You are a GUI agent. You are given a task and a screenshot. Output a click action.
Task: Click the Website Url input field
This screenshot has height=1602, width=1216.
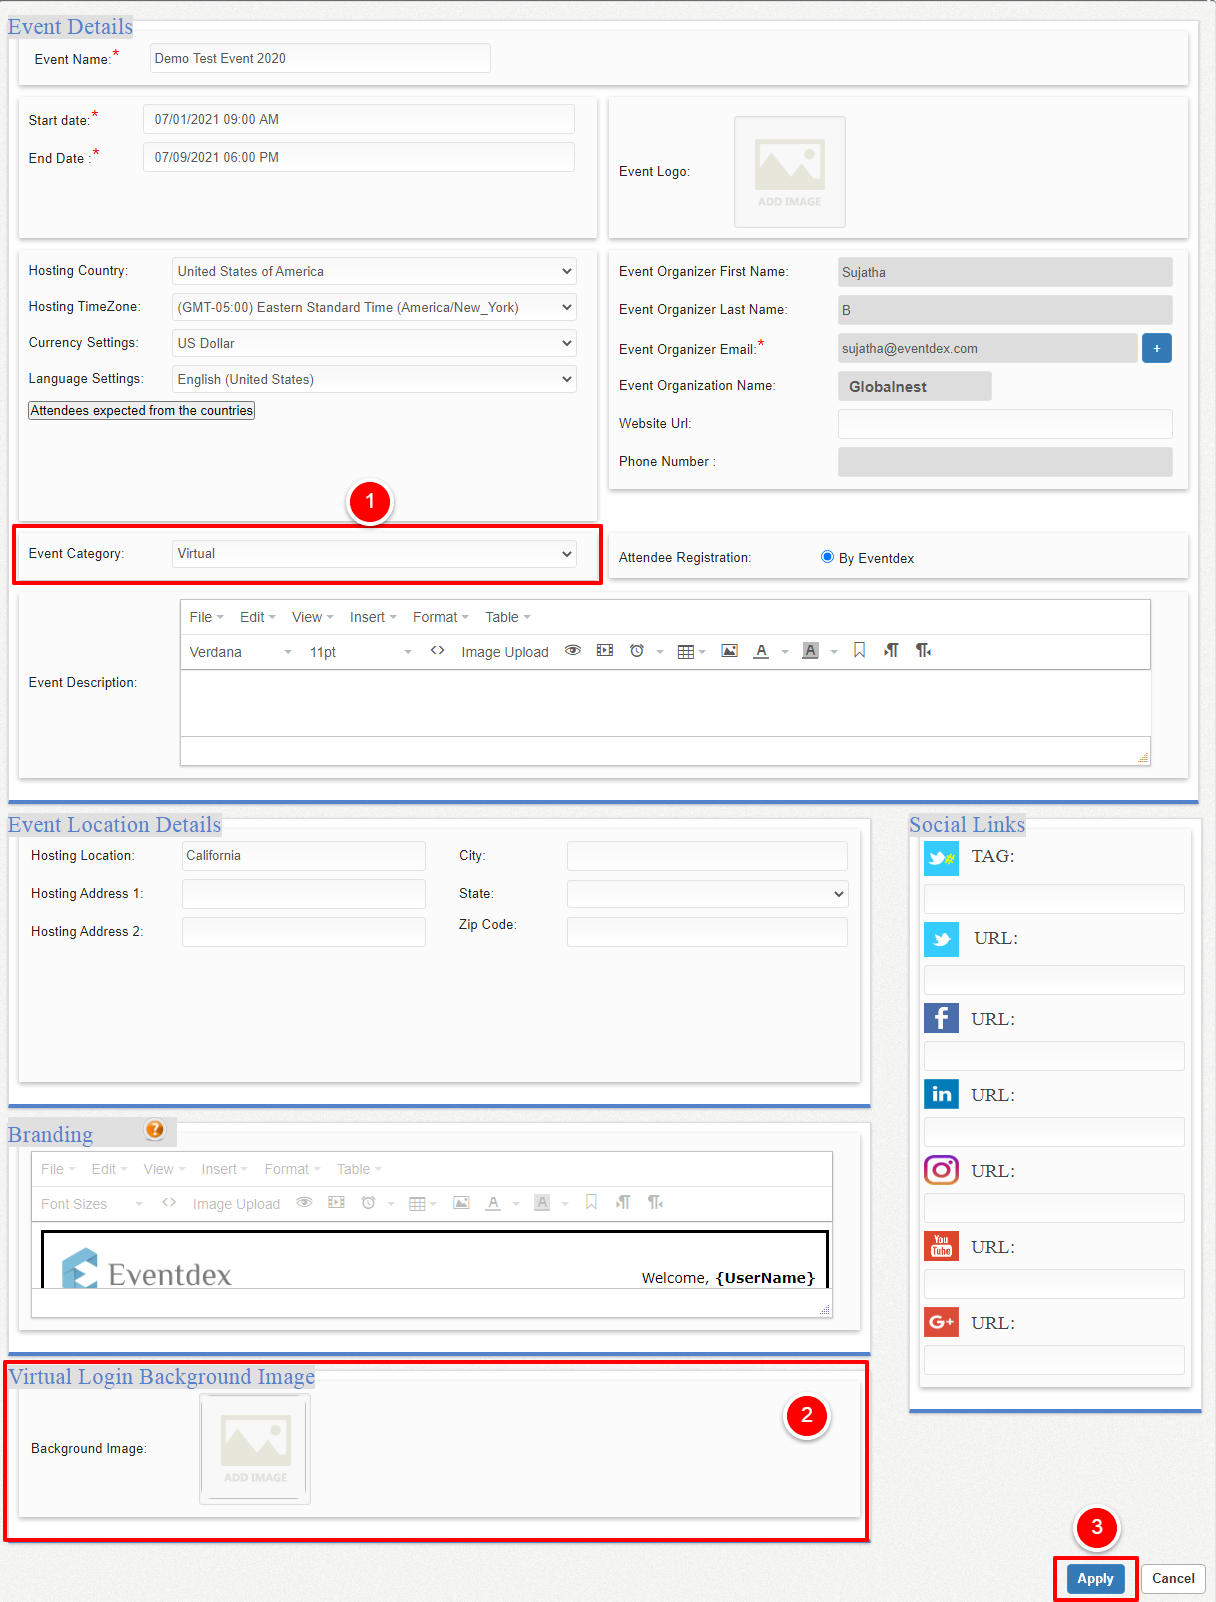(1005, 424)
